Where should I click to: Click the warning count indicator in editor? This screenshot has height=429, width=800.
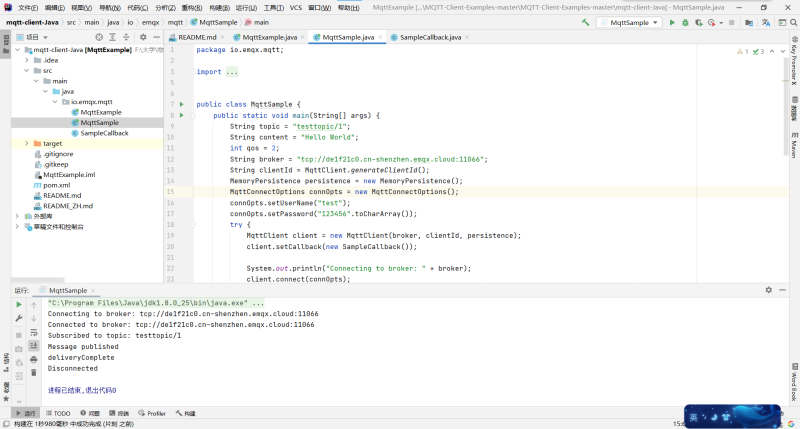(742, 52)
